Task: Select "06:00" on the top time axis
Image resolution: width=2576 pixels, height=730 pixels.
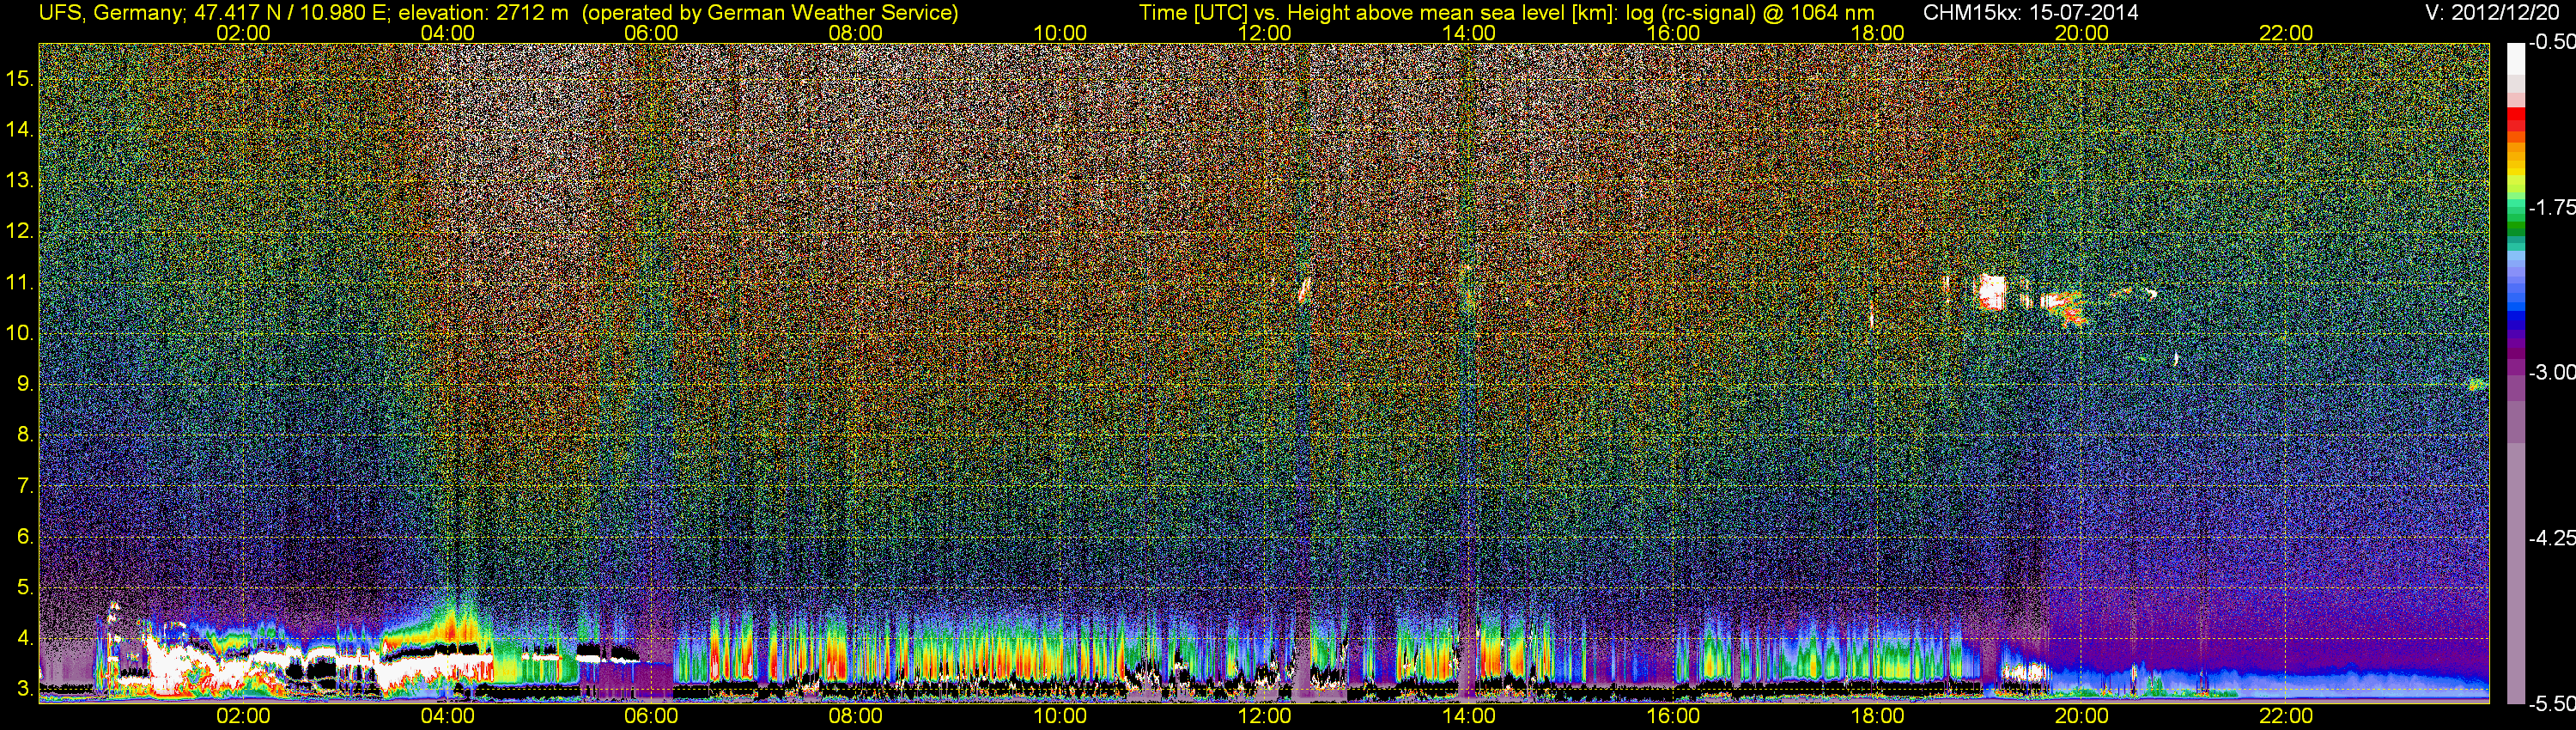Action: pyautogui.click(x=651, y=33)
